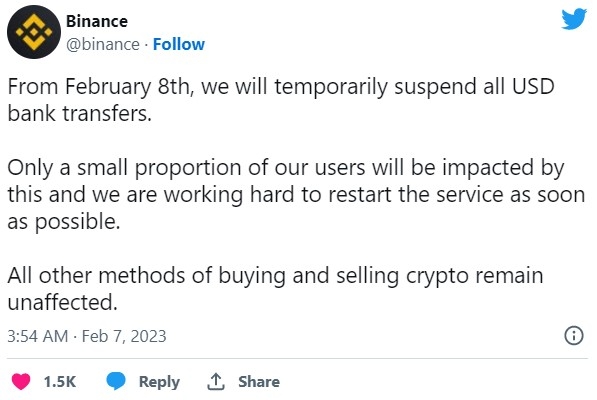Click the word 'unaffected.' in the tweet
Screen dimensions: 597x400
point(62,303)
